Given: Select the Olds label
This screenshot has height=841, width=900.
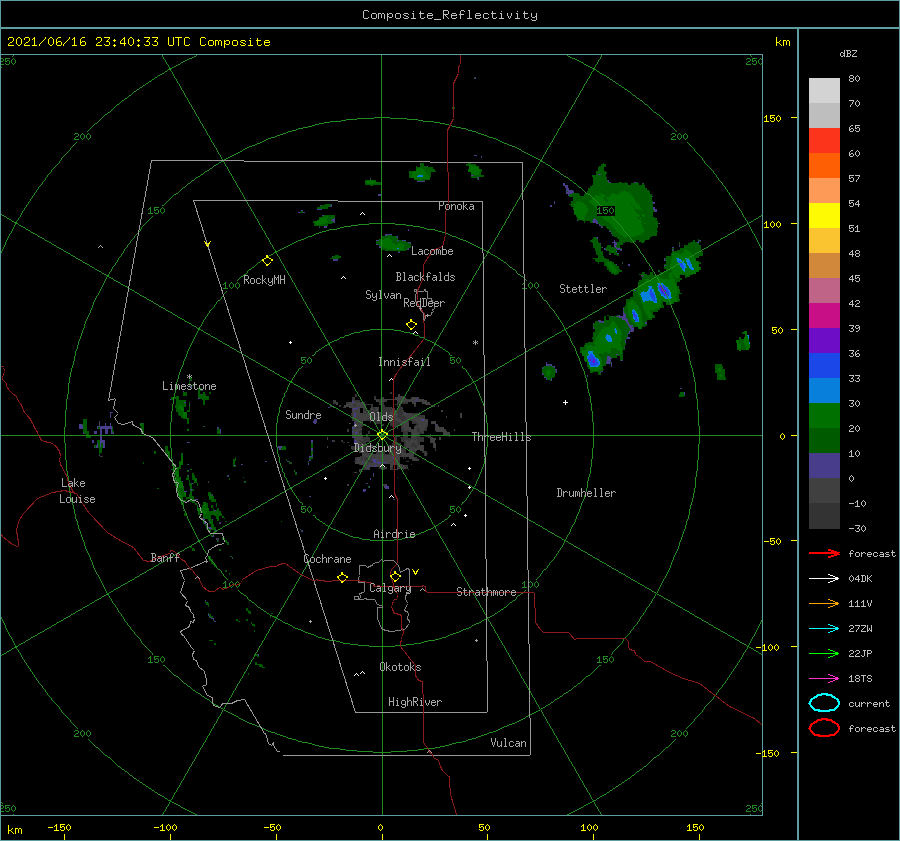Looking at the screenshot, I should click(x=381, y=417).
